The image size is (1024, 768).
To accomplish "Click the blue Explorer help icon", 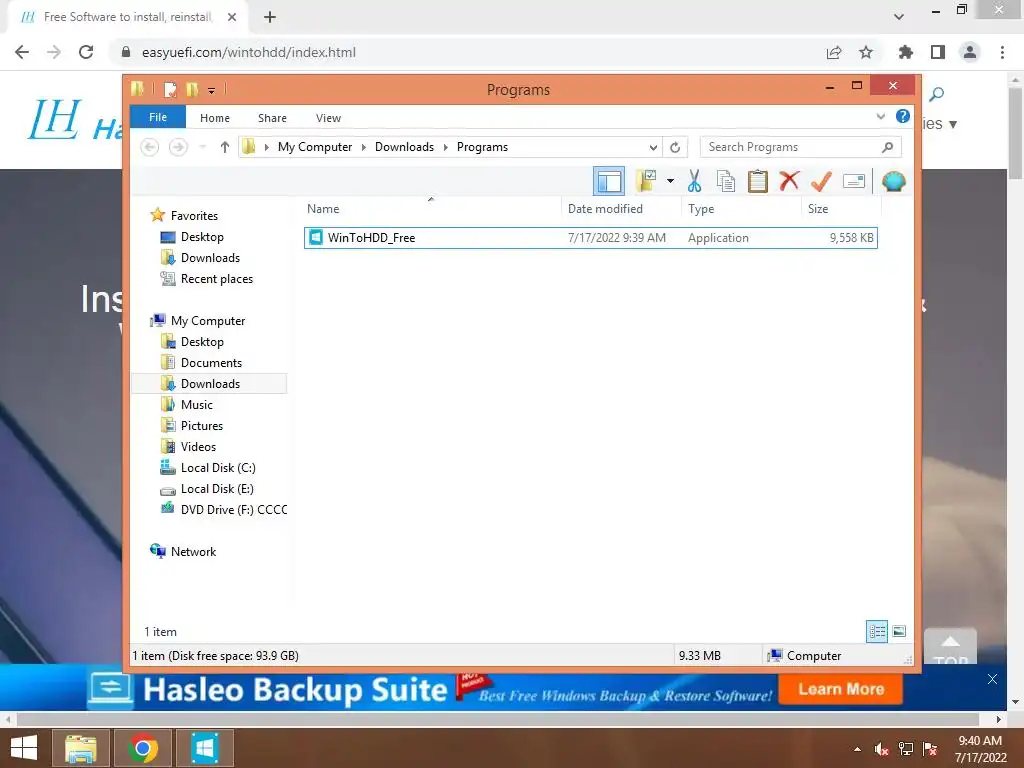I will [x=903, y=116].
